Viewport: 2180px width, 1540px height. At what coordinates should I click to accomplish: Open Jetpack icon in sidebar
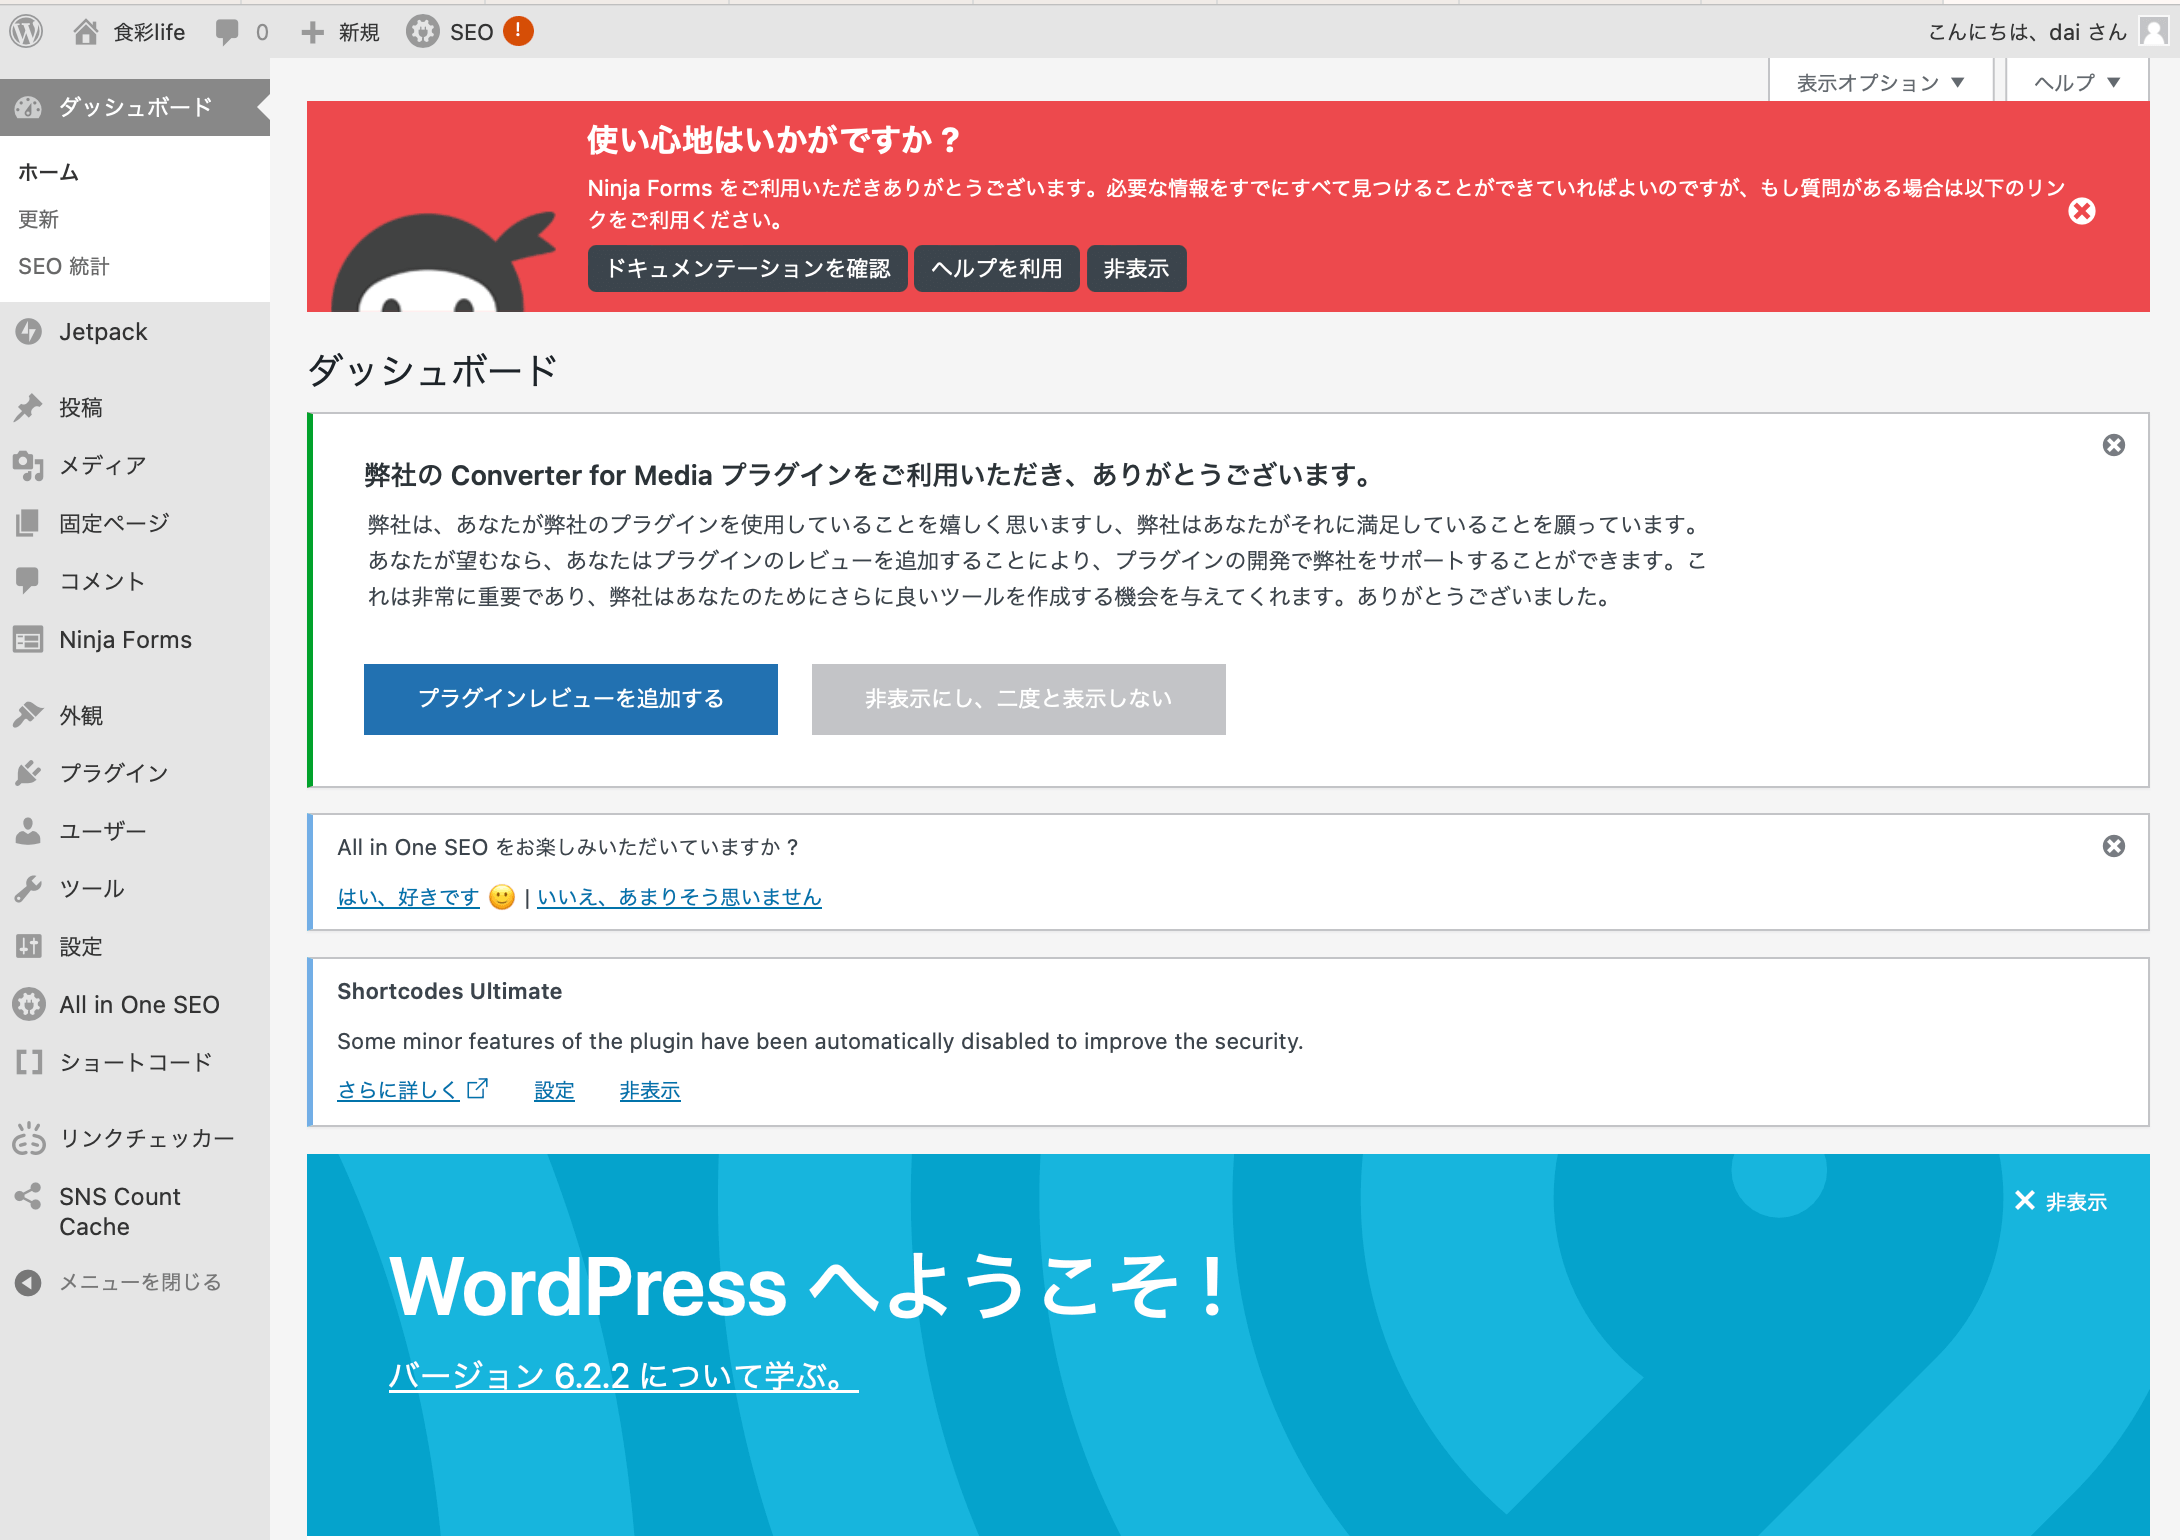(29, 332)
